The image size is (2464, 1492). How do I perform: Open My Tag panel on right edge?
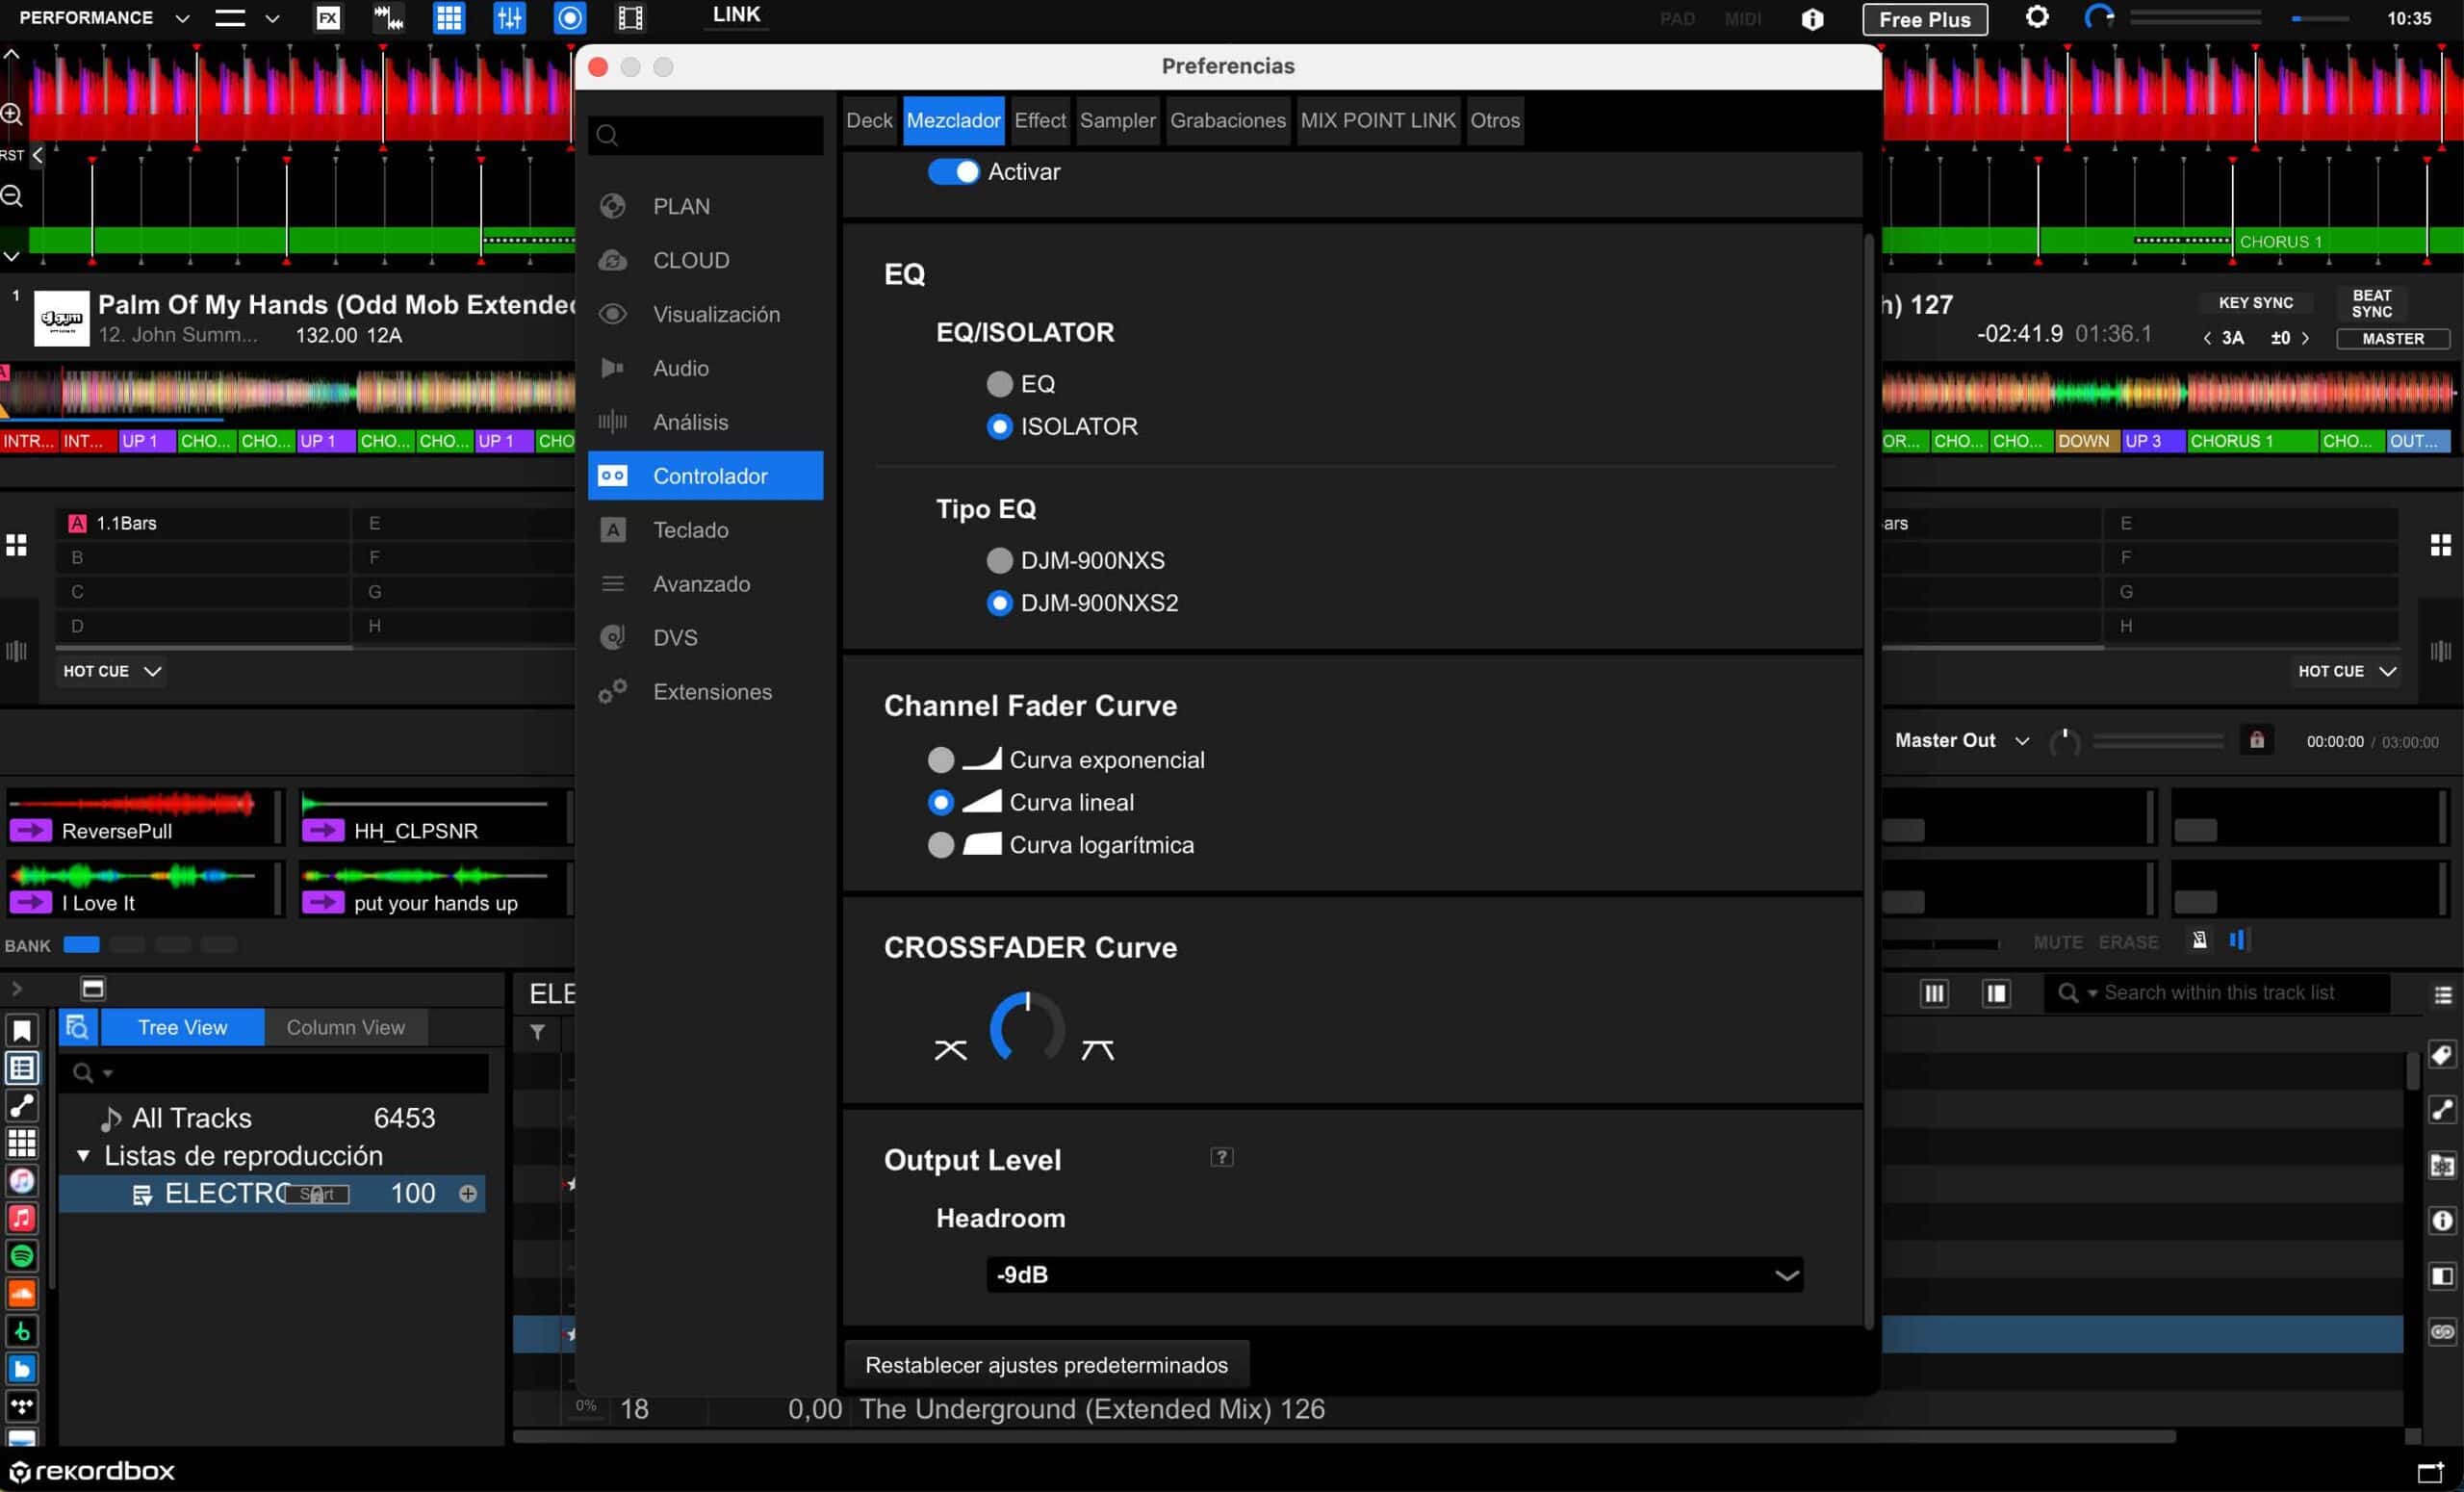pos(2442,1055)
